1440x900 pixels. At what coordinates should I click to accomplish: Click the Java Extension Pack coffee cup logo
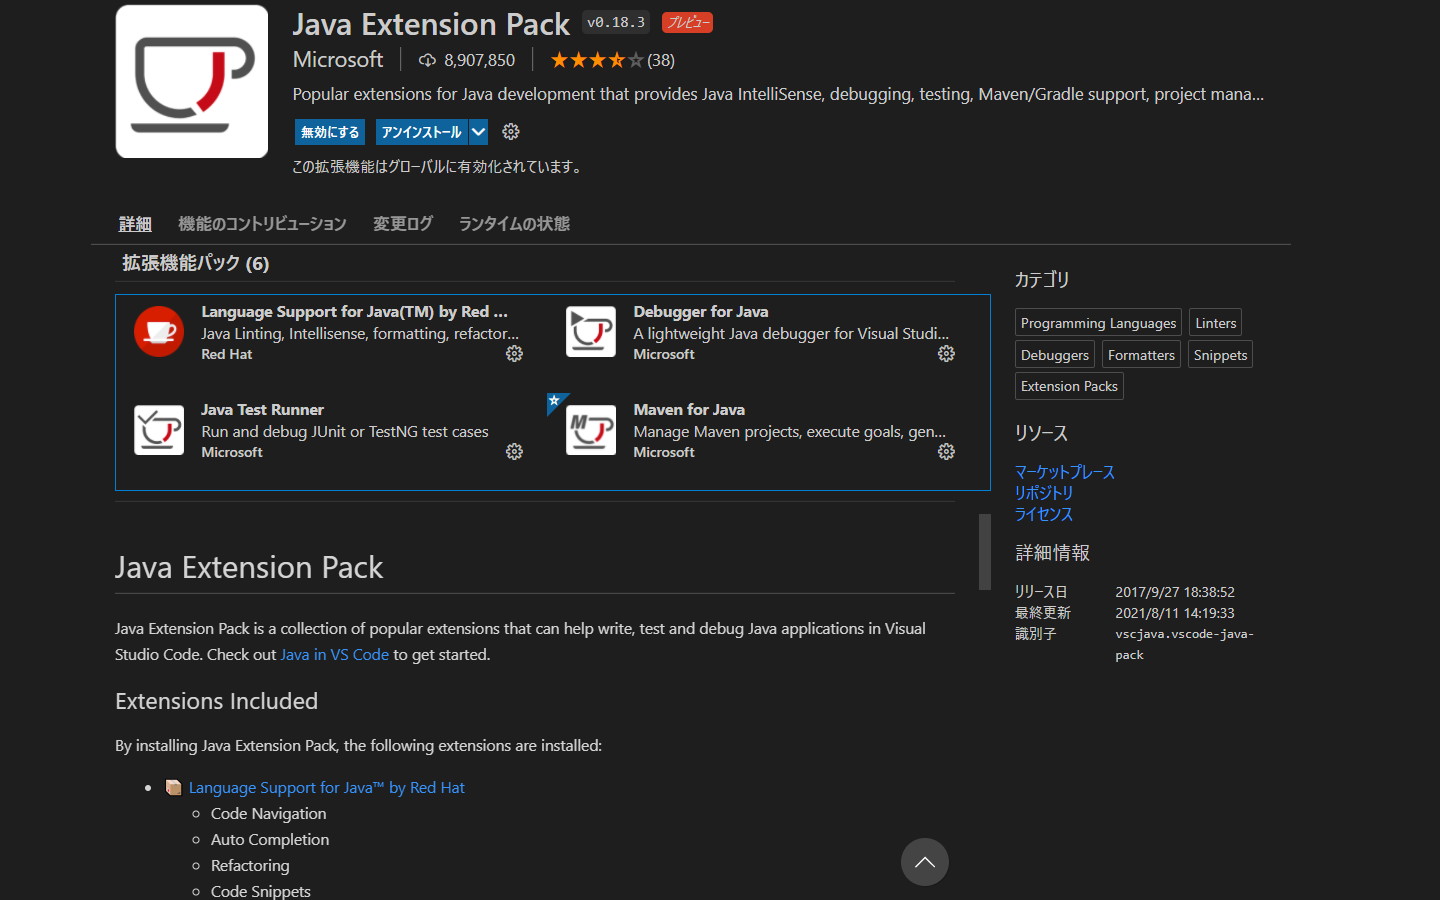pyautogui.click(x=192, y=82)
